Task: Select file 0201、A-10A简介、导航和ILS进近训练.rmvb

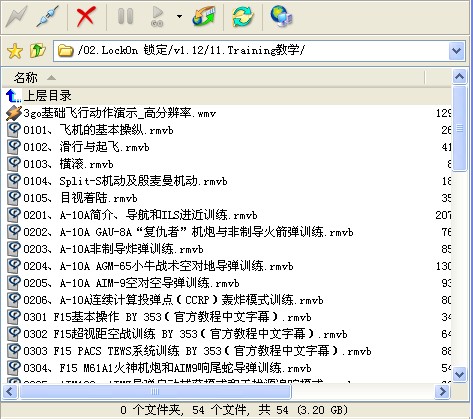Action: 140,215
